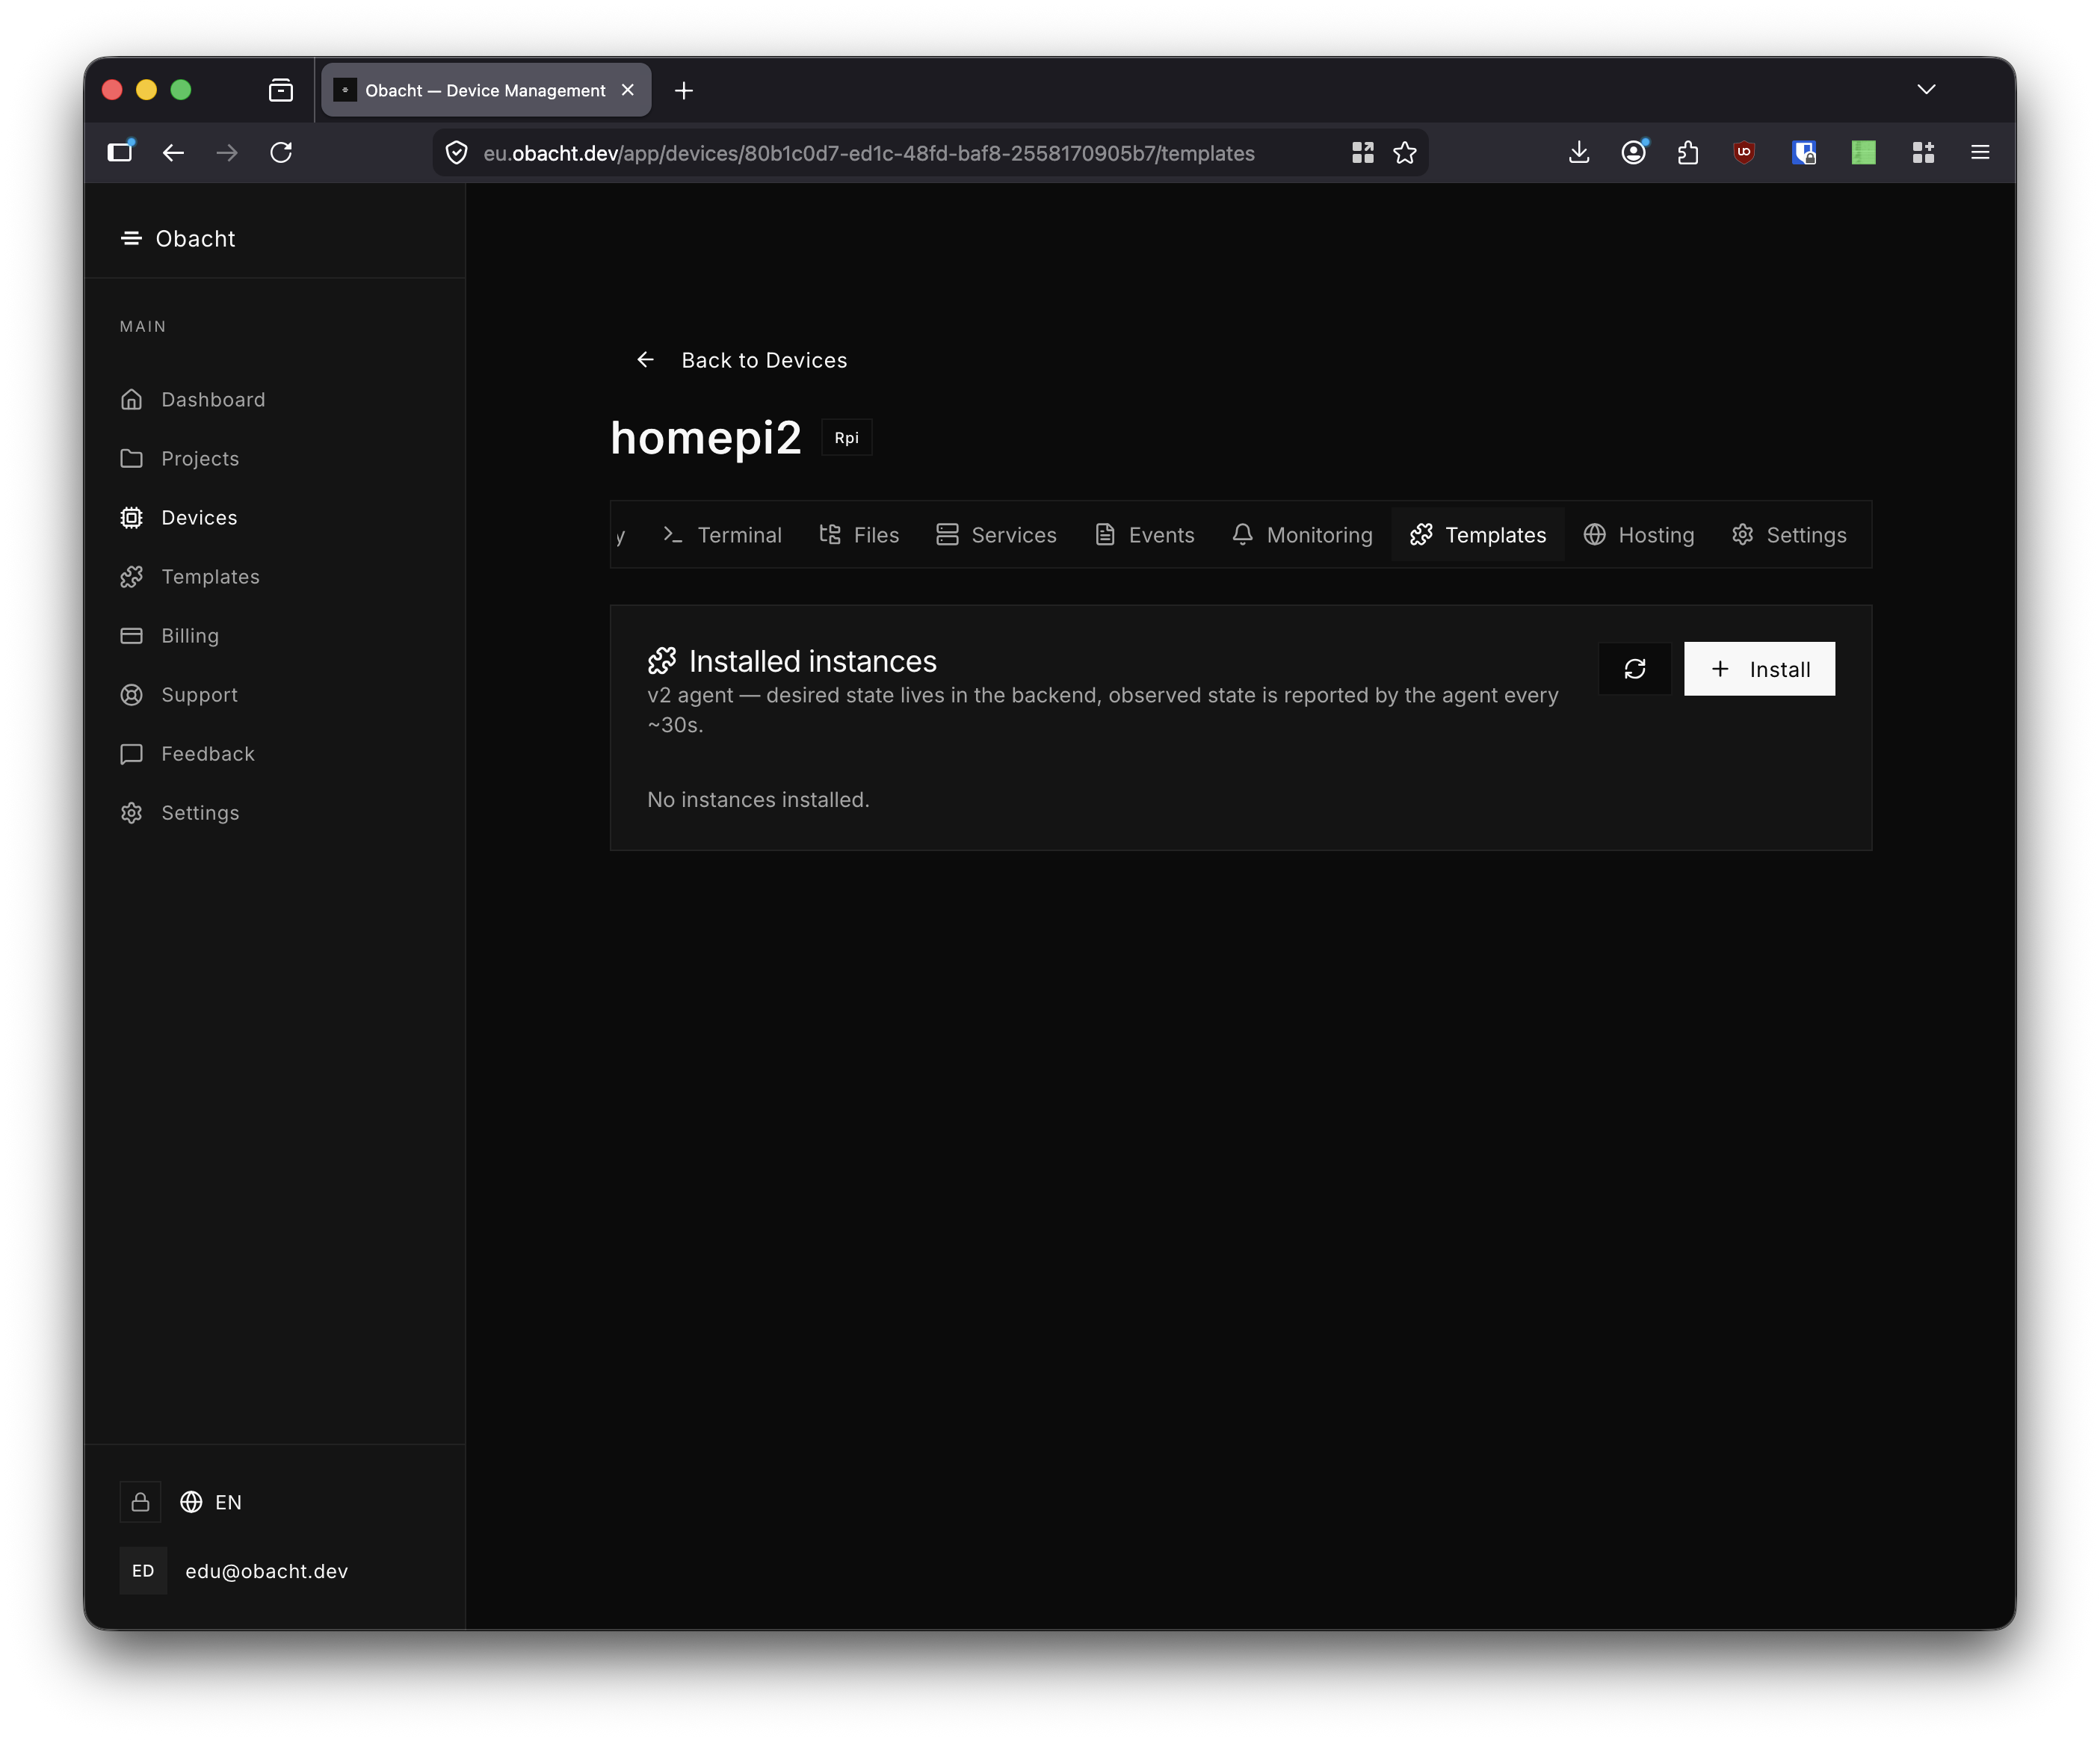Open the extensions puzzle icon
The image size is (2100, 1741).
point(1688,152)
